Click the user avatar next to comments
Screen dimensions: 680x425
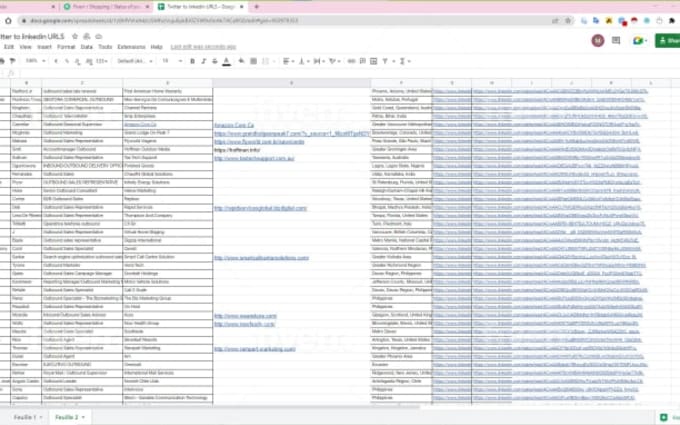(x=598, y=40)
